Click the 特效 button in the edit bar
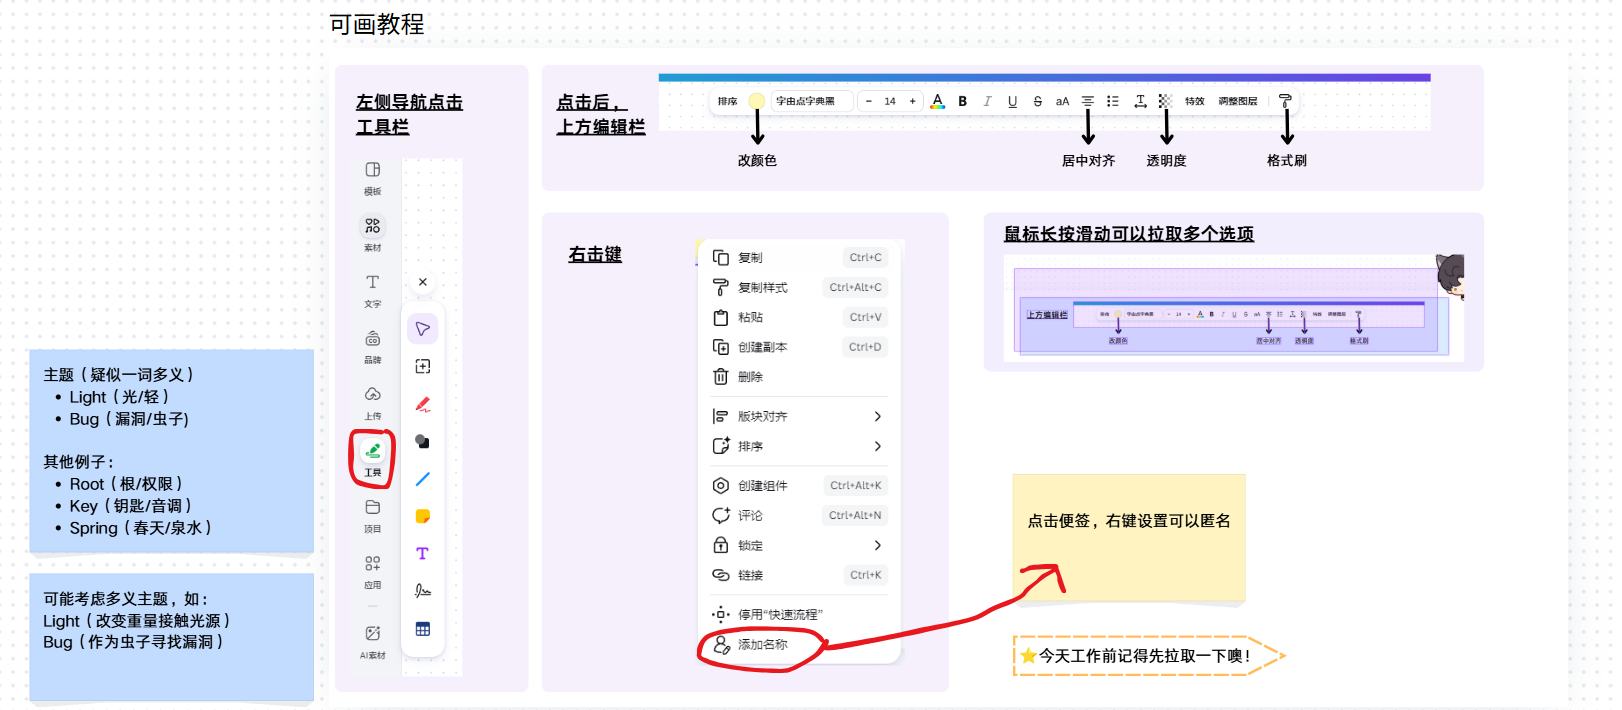The image size is (1622, 710). (1194, 101)
